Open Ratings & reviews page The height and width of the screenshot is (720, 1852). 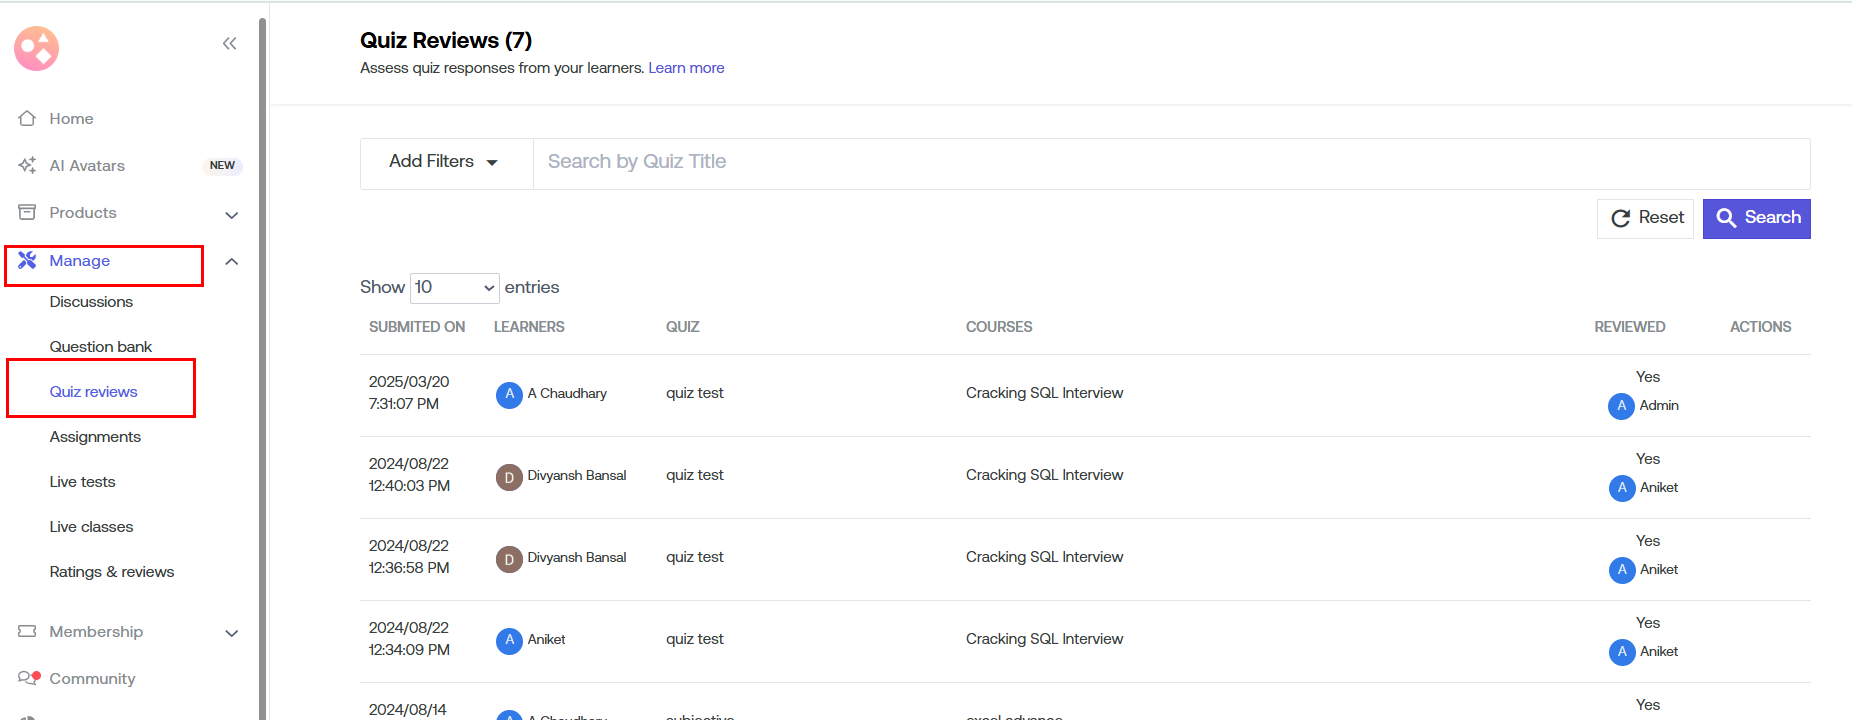[x=112, y=572]
